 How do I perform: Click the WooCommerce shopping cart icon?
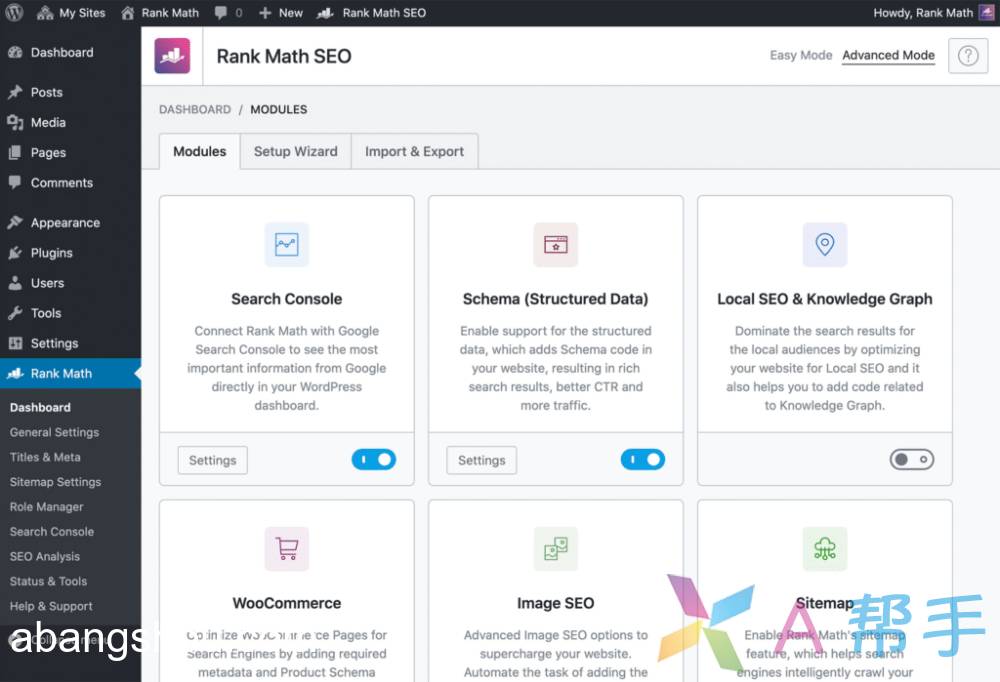click(286, 549)
